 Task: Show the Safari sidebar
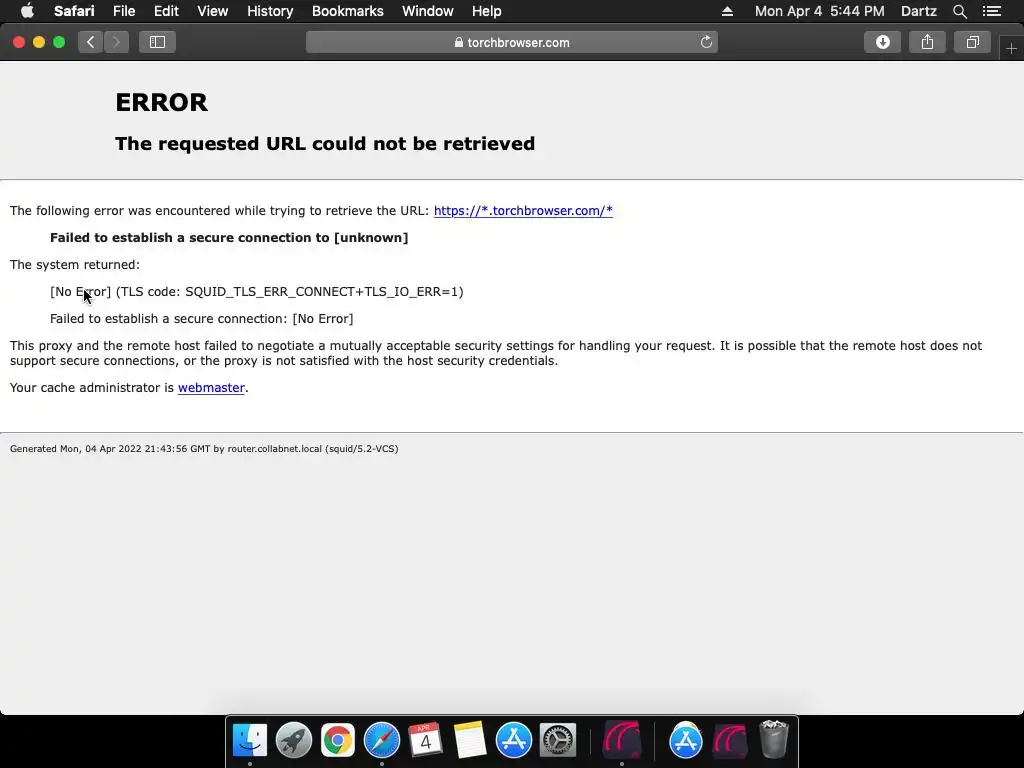coord(157,42)
